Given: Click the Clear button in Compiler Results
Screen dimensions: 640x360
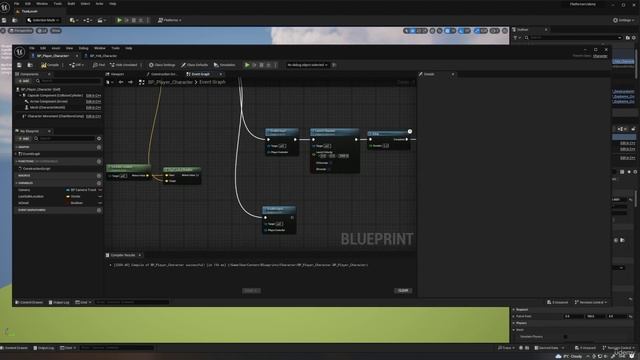Looking at the screenshot, I should 403,291.
